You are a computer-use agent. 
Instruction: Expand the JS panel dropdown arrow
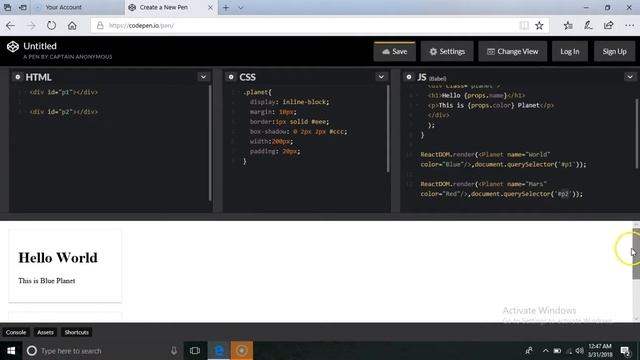click(630, 77)
